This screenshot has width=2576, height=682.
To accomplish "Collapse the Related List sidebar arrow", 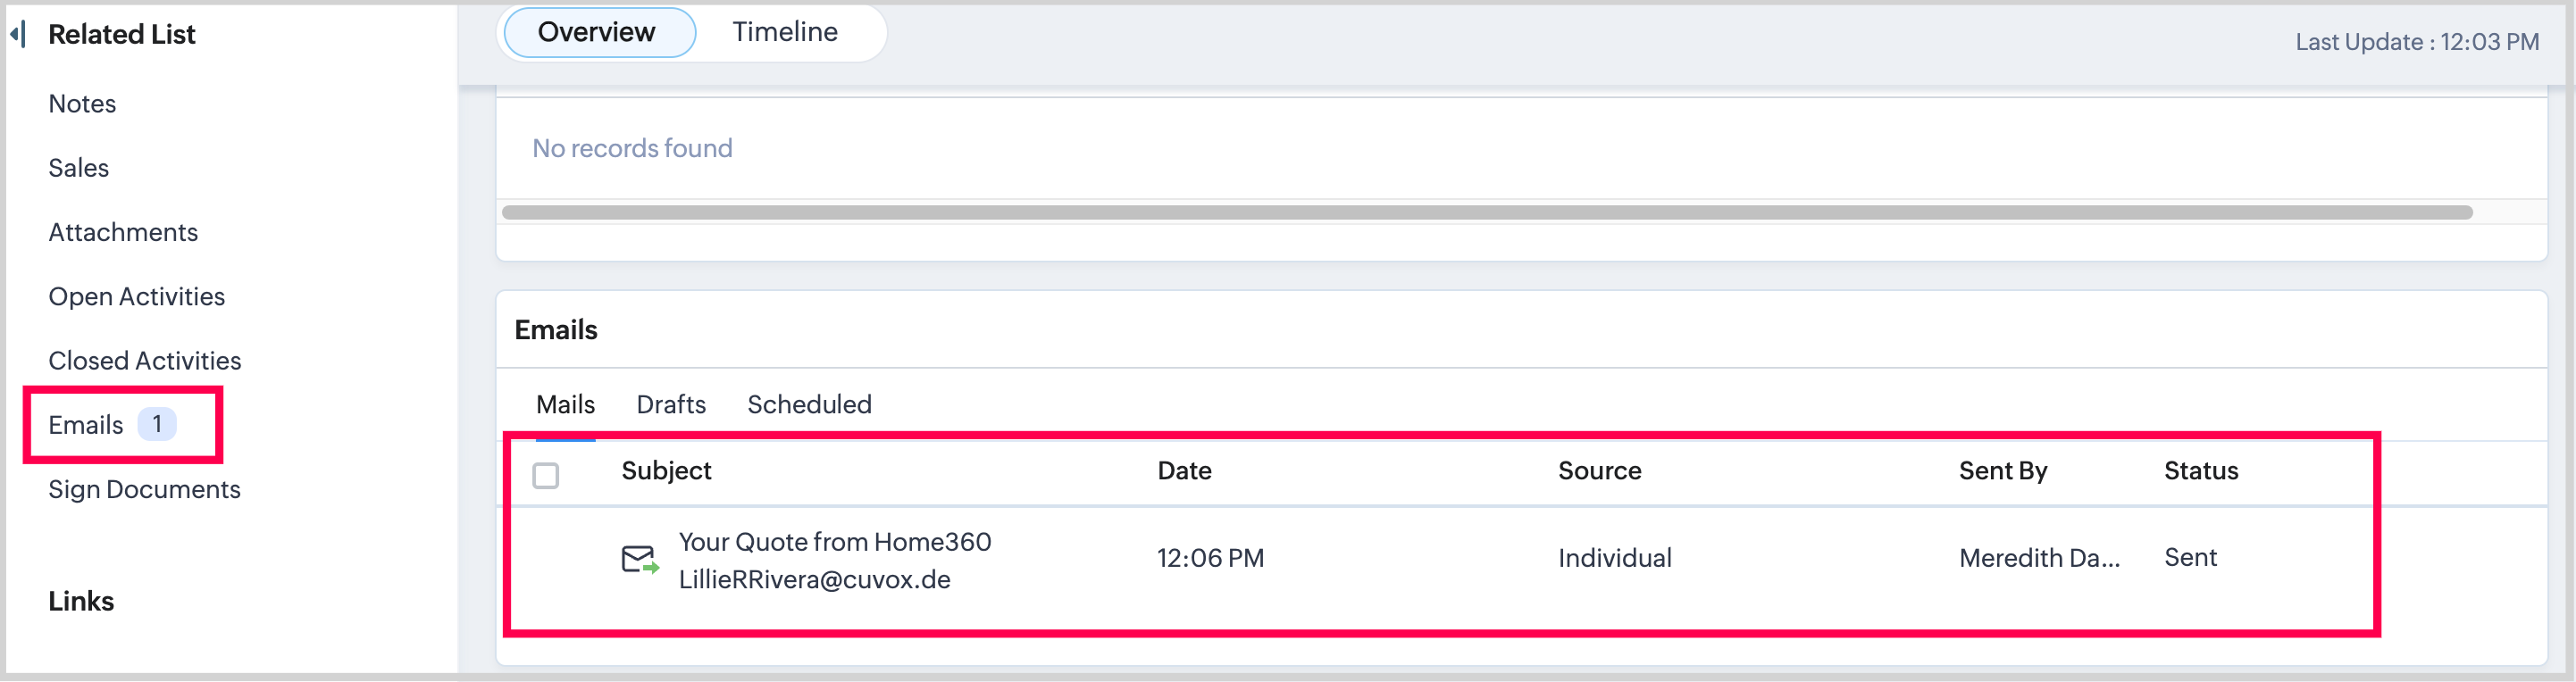I will coord(17,34).
